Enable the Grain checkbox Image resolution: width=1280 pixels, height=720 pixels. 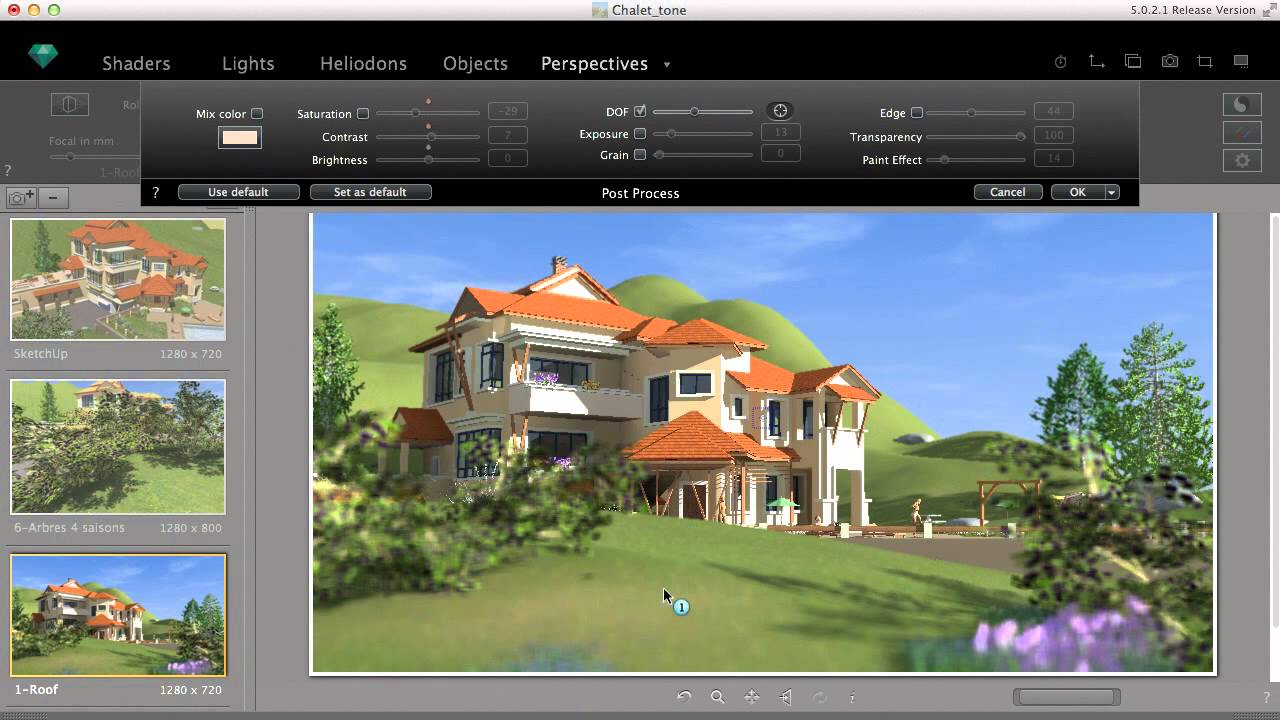tap(640, 155)
